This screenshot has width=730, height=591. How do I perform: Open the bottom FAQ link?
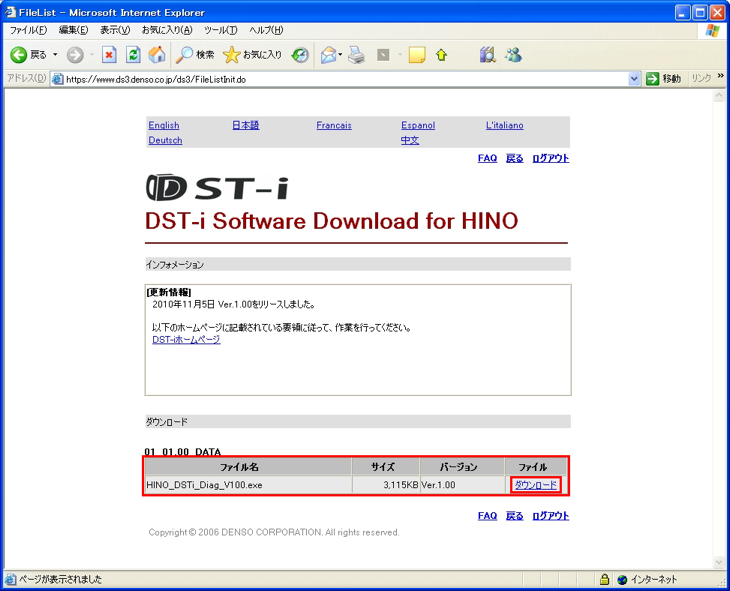[x=487, y=516]
